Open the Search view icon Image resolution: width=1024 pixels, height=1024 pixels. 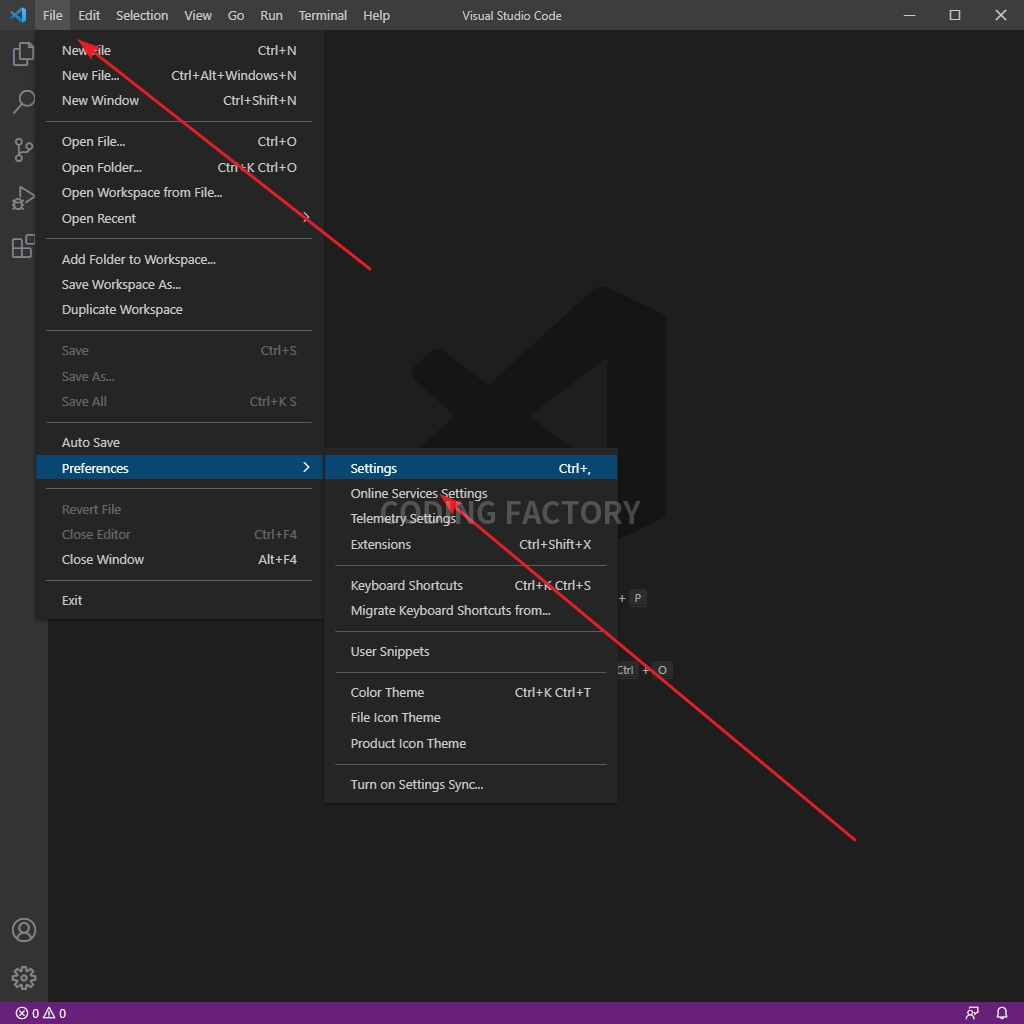[x=24, y=101]
